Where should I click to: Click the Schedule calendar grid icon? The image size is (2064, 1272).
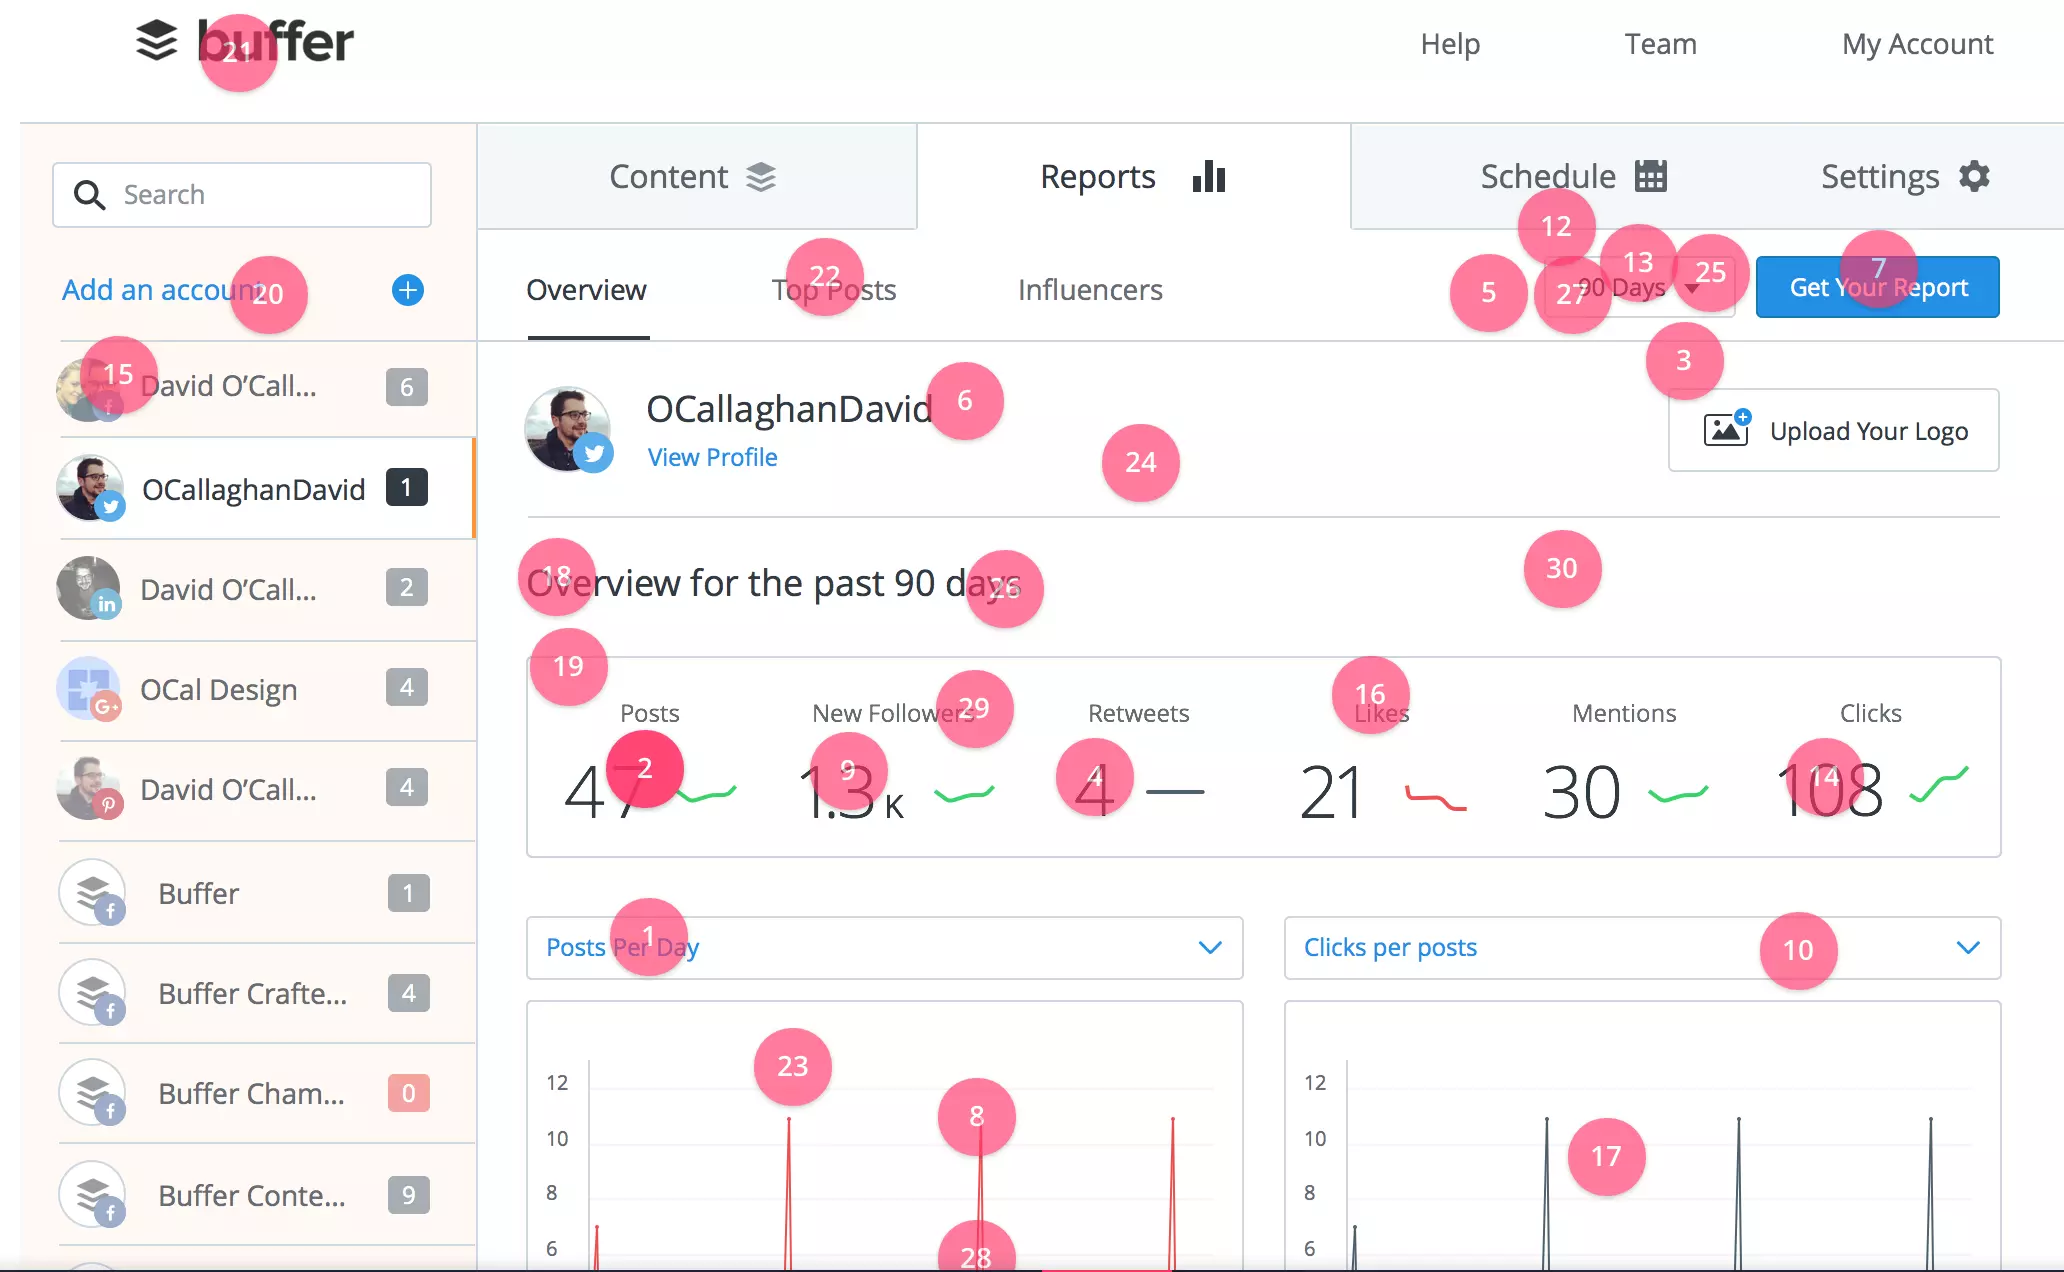click(1651, 176)
